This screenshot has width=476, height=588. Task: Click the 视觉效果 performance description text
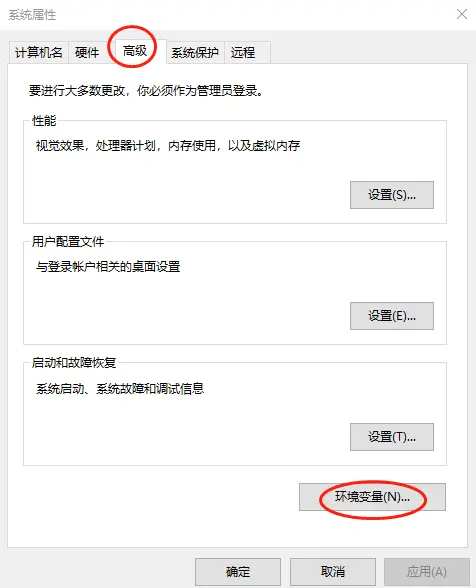[x=168, y=146]
